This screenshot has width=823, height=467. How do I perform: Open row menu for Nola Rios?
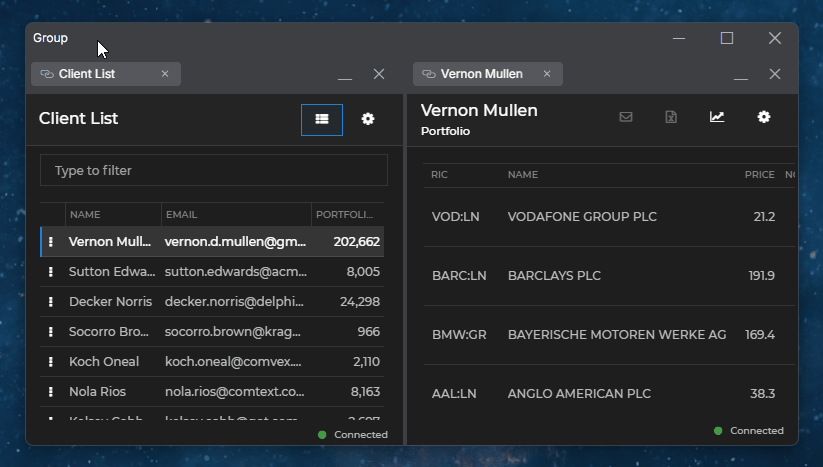pyautogui.click(x=51, y=391)
